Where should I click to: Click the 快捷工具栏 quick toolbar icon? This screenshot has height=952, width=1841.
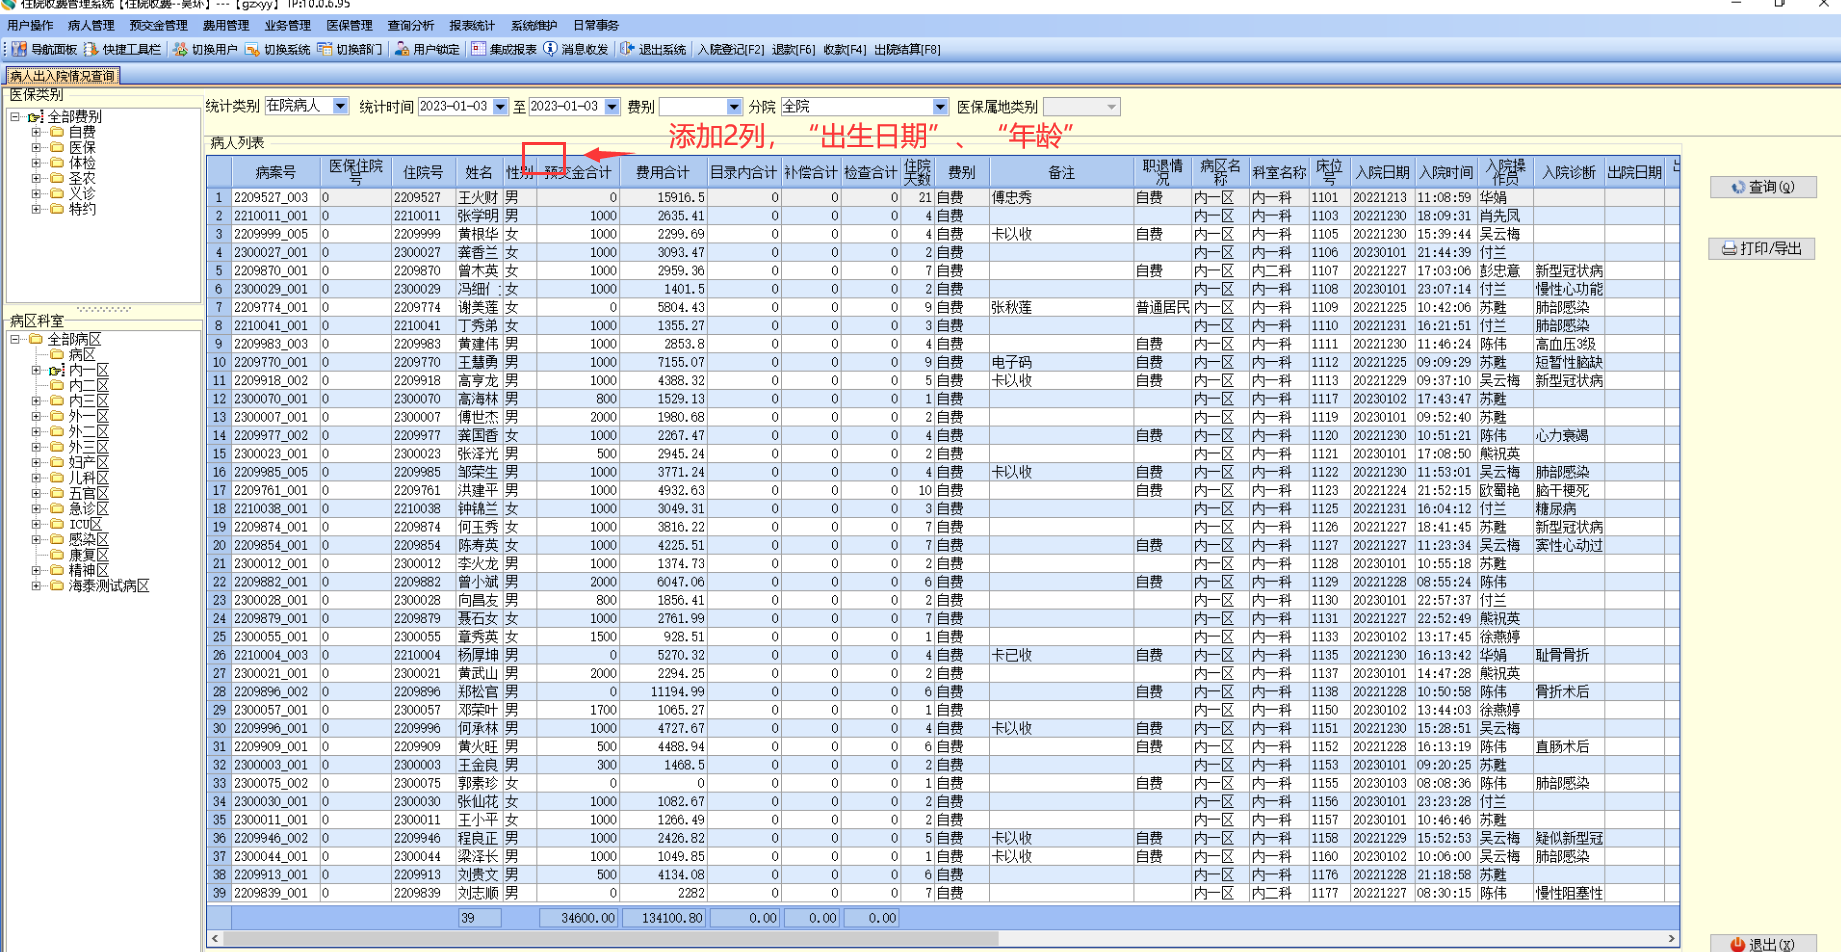tap(91, 49)
